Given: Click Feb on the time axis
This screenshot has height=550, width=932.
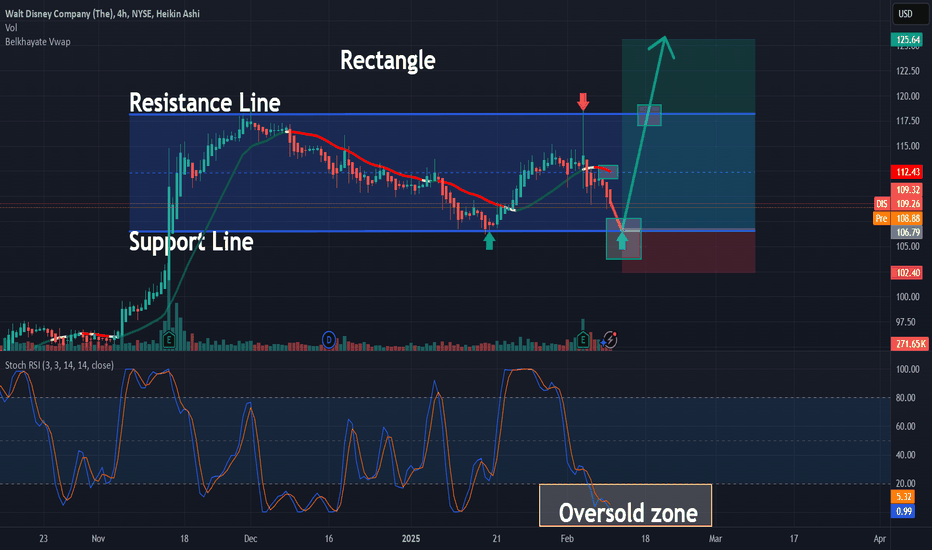Looking at the screenshot, I should coord(567,539).
